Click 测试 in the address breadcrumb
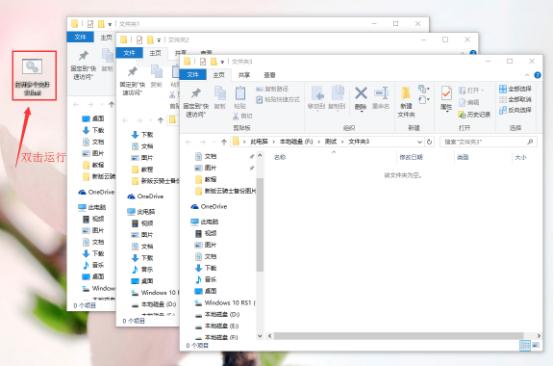Screen dimensions: 554x366 tap(331, 142)
